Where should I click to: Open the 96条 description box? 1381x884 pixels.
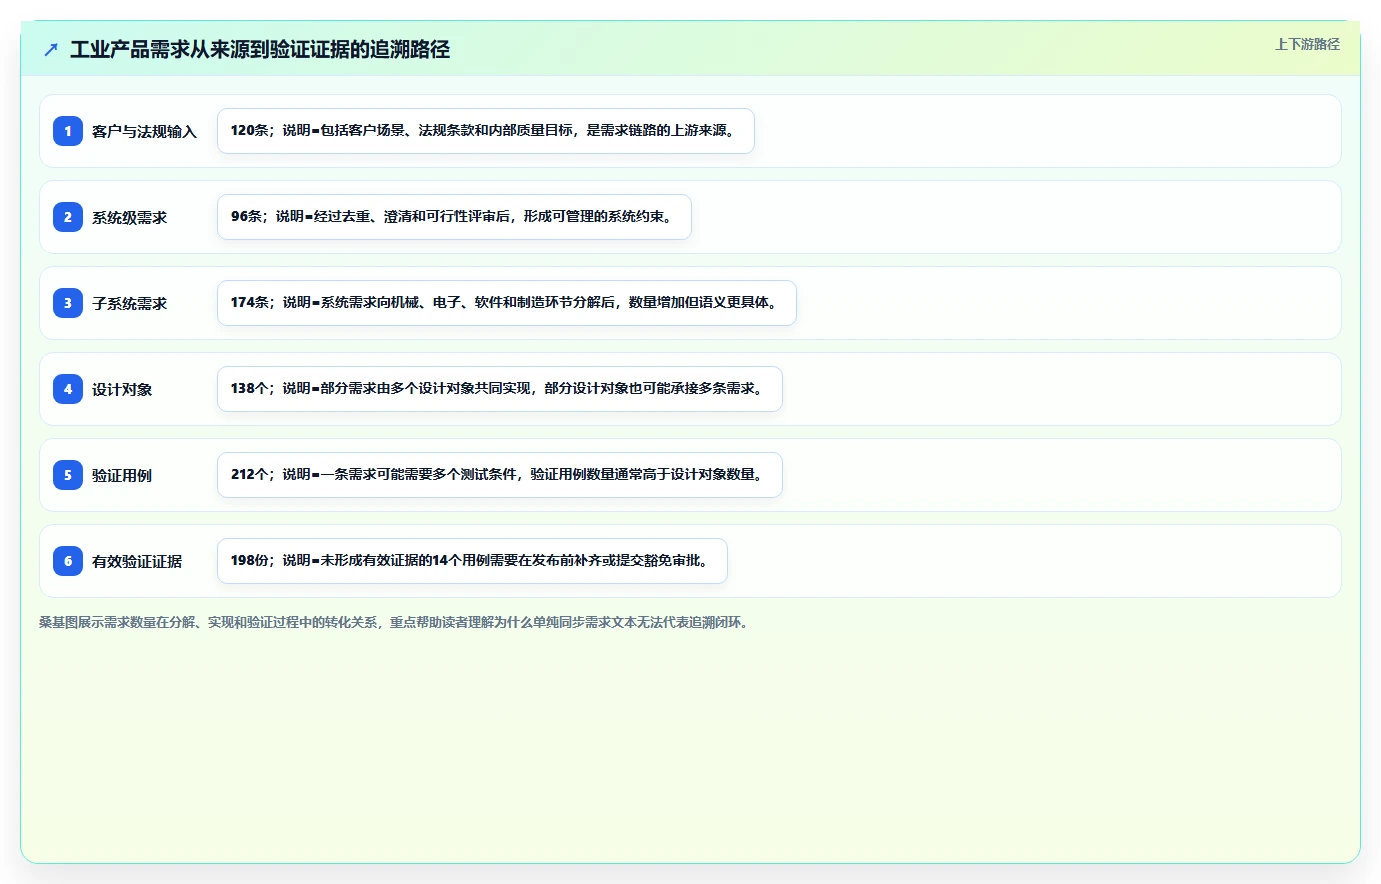[x=454, y=217]
